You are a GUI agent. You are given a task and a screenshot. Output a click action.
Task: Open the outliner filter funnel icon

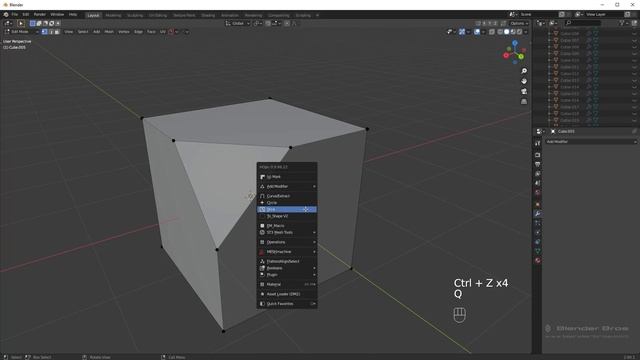622,23
